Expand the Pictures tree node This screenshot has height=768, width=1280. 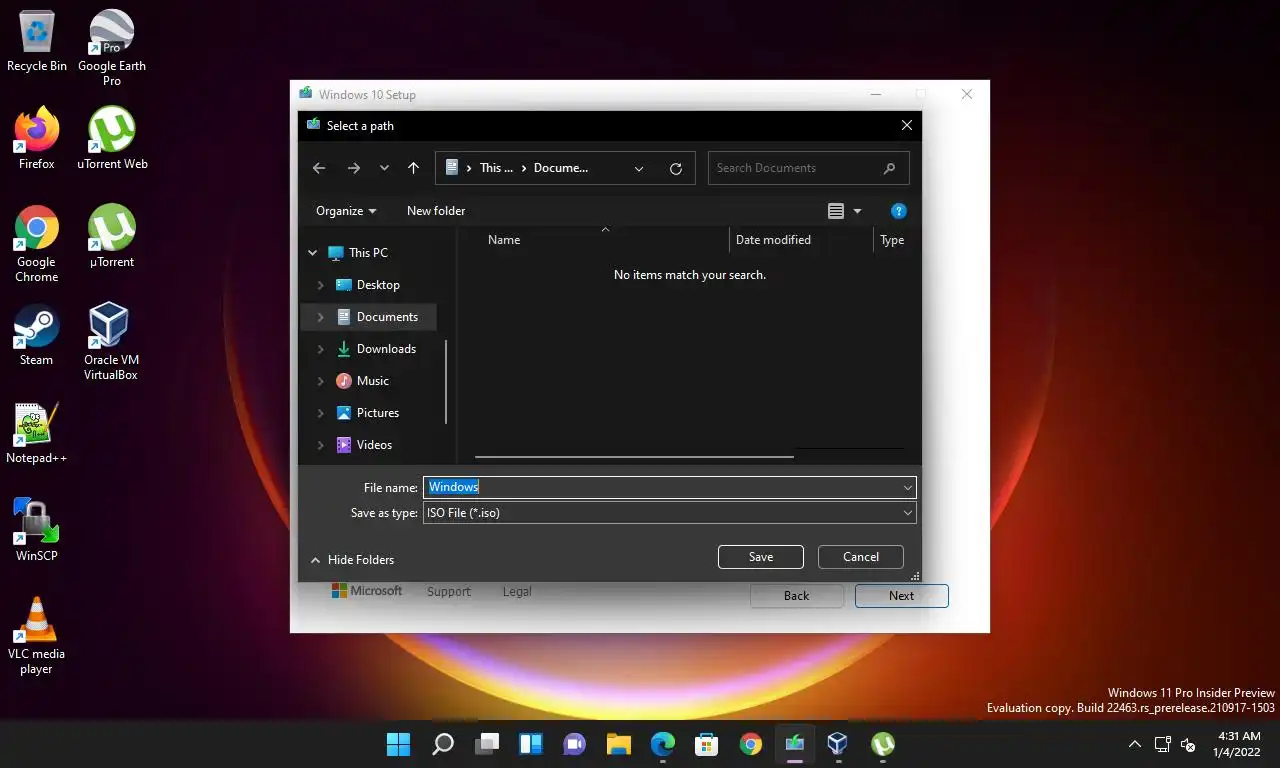pos(320,413)
